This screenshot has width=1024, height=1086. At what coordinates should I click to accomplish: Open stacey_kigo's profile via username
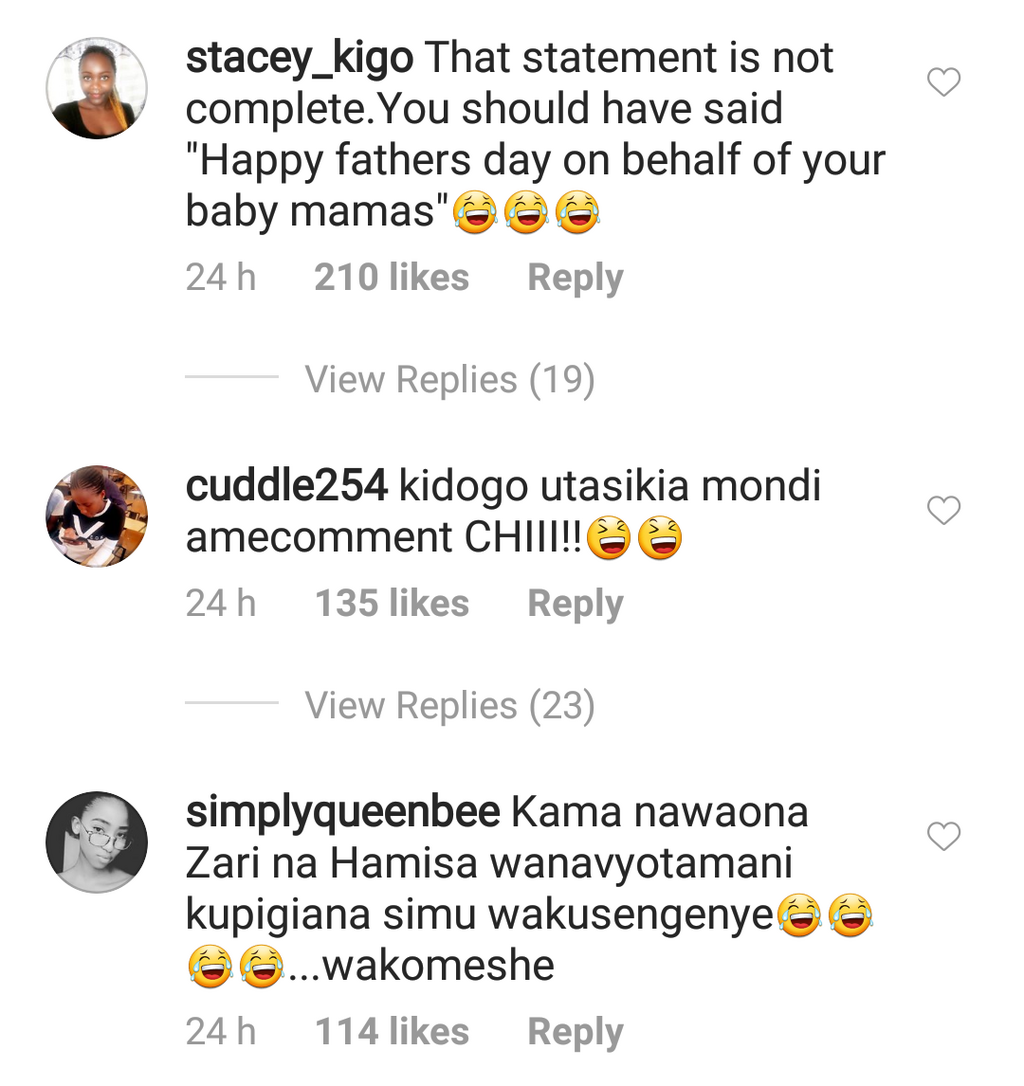point(297,57)
